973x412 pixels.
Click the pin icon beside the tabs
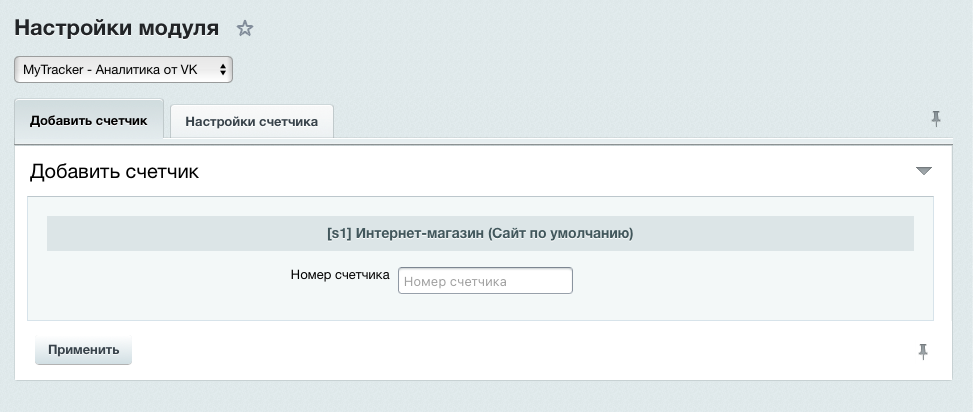(936, 119)
